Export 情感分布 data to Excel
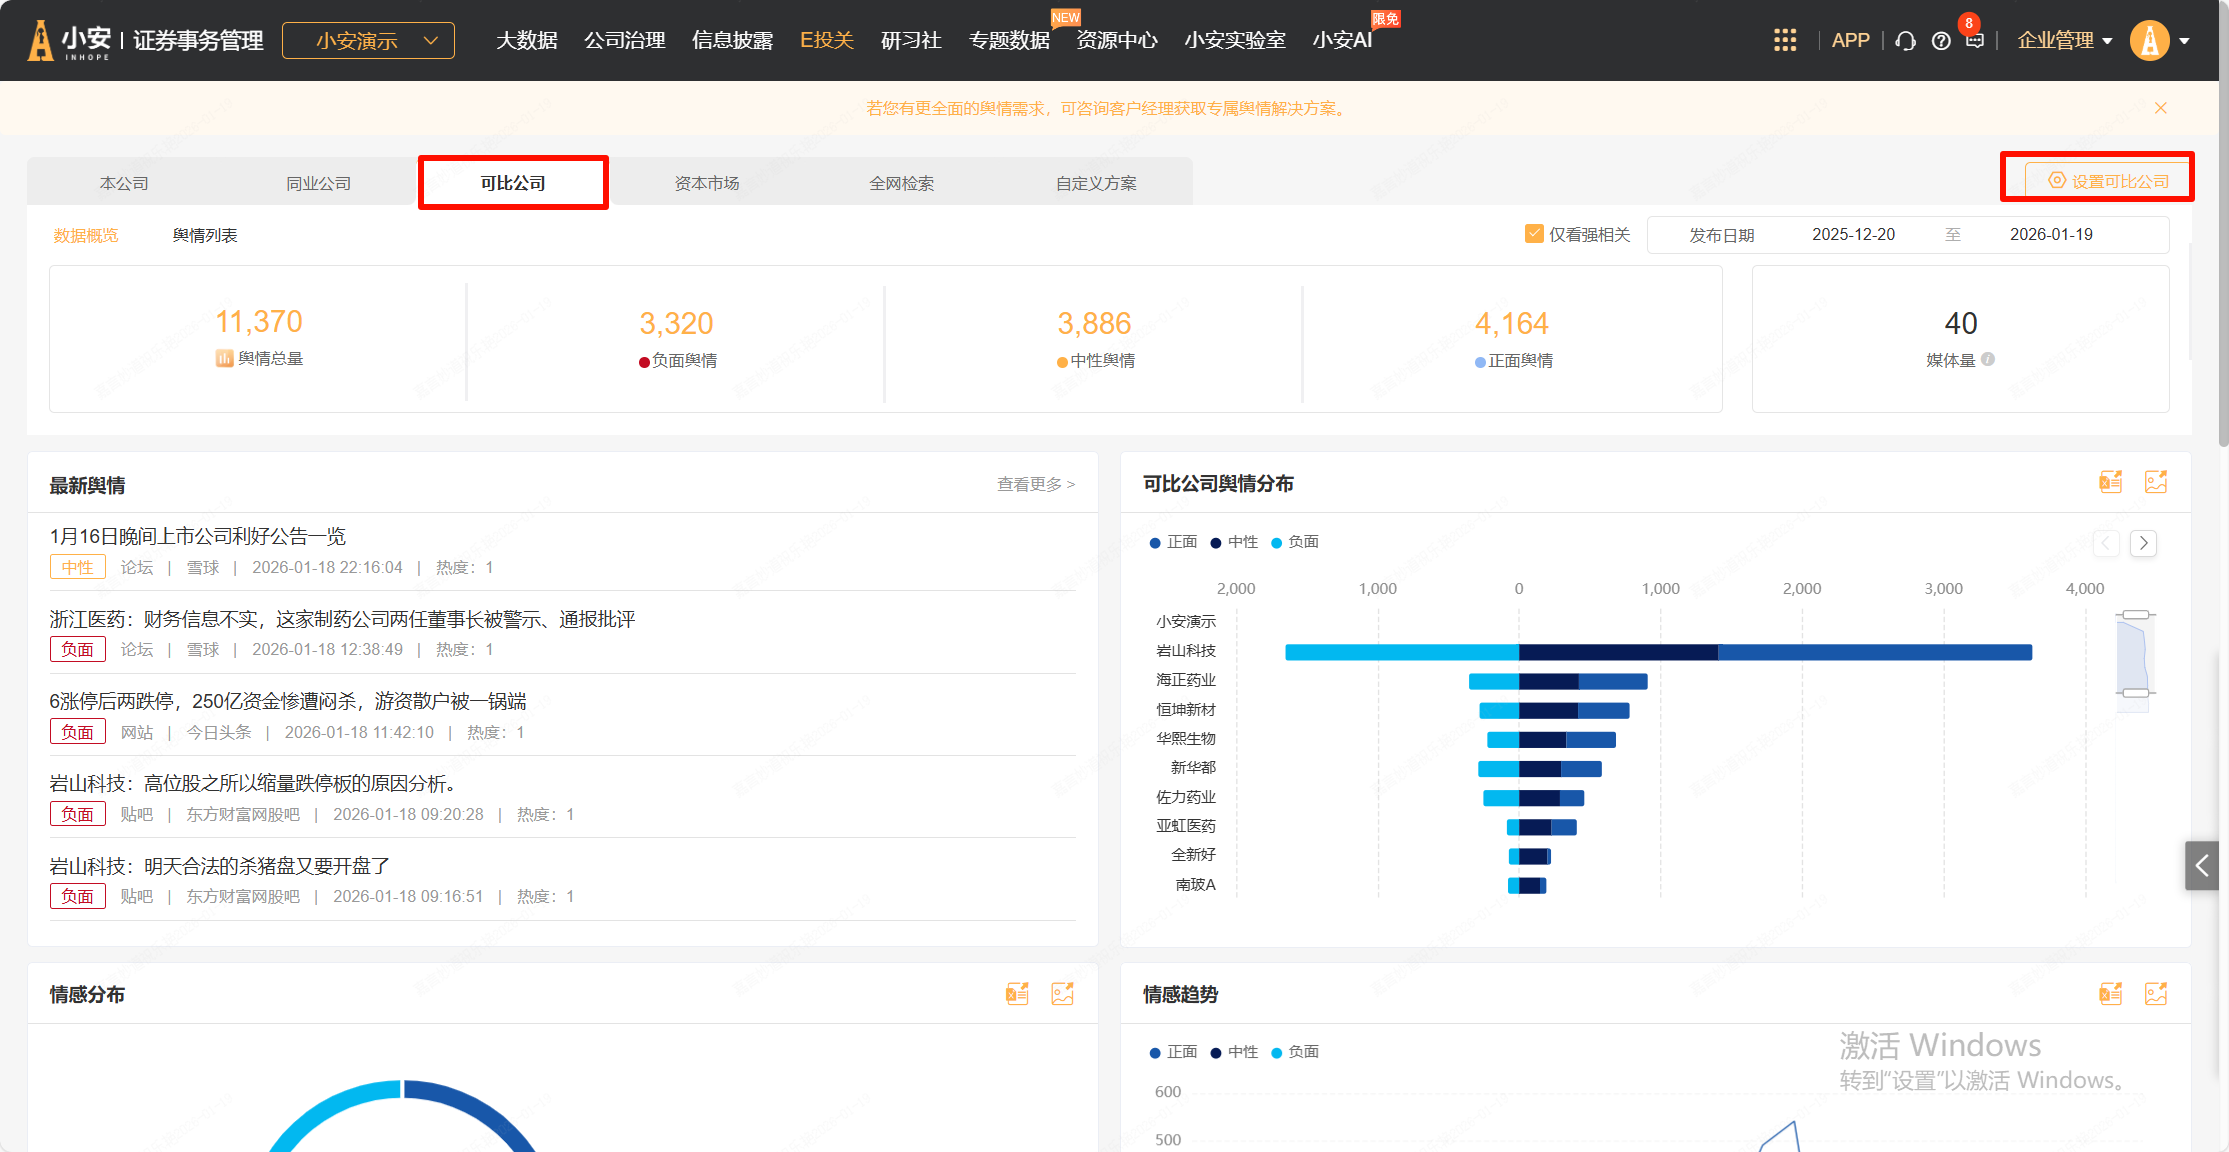Screen dimensions: 2229x1152 click(1017, 993)
